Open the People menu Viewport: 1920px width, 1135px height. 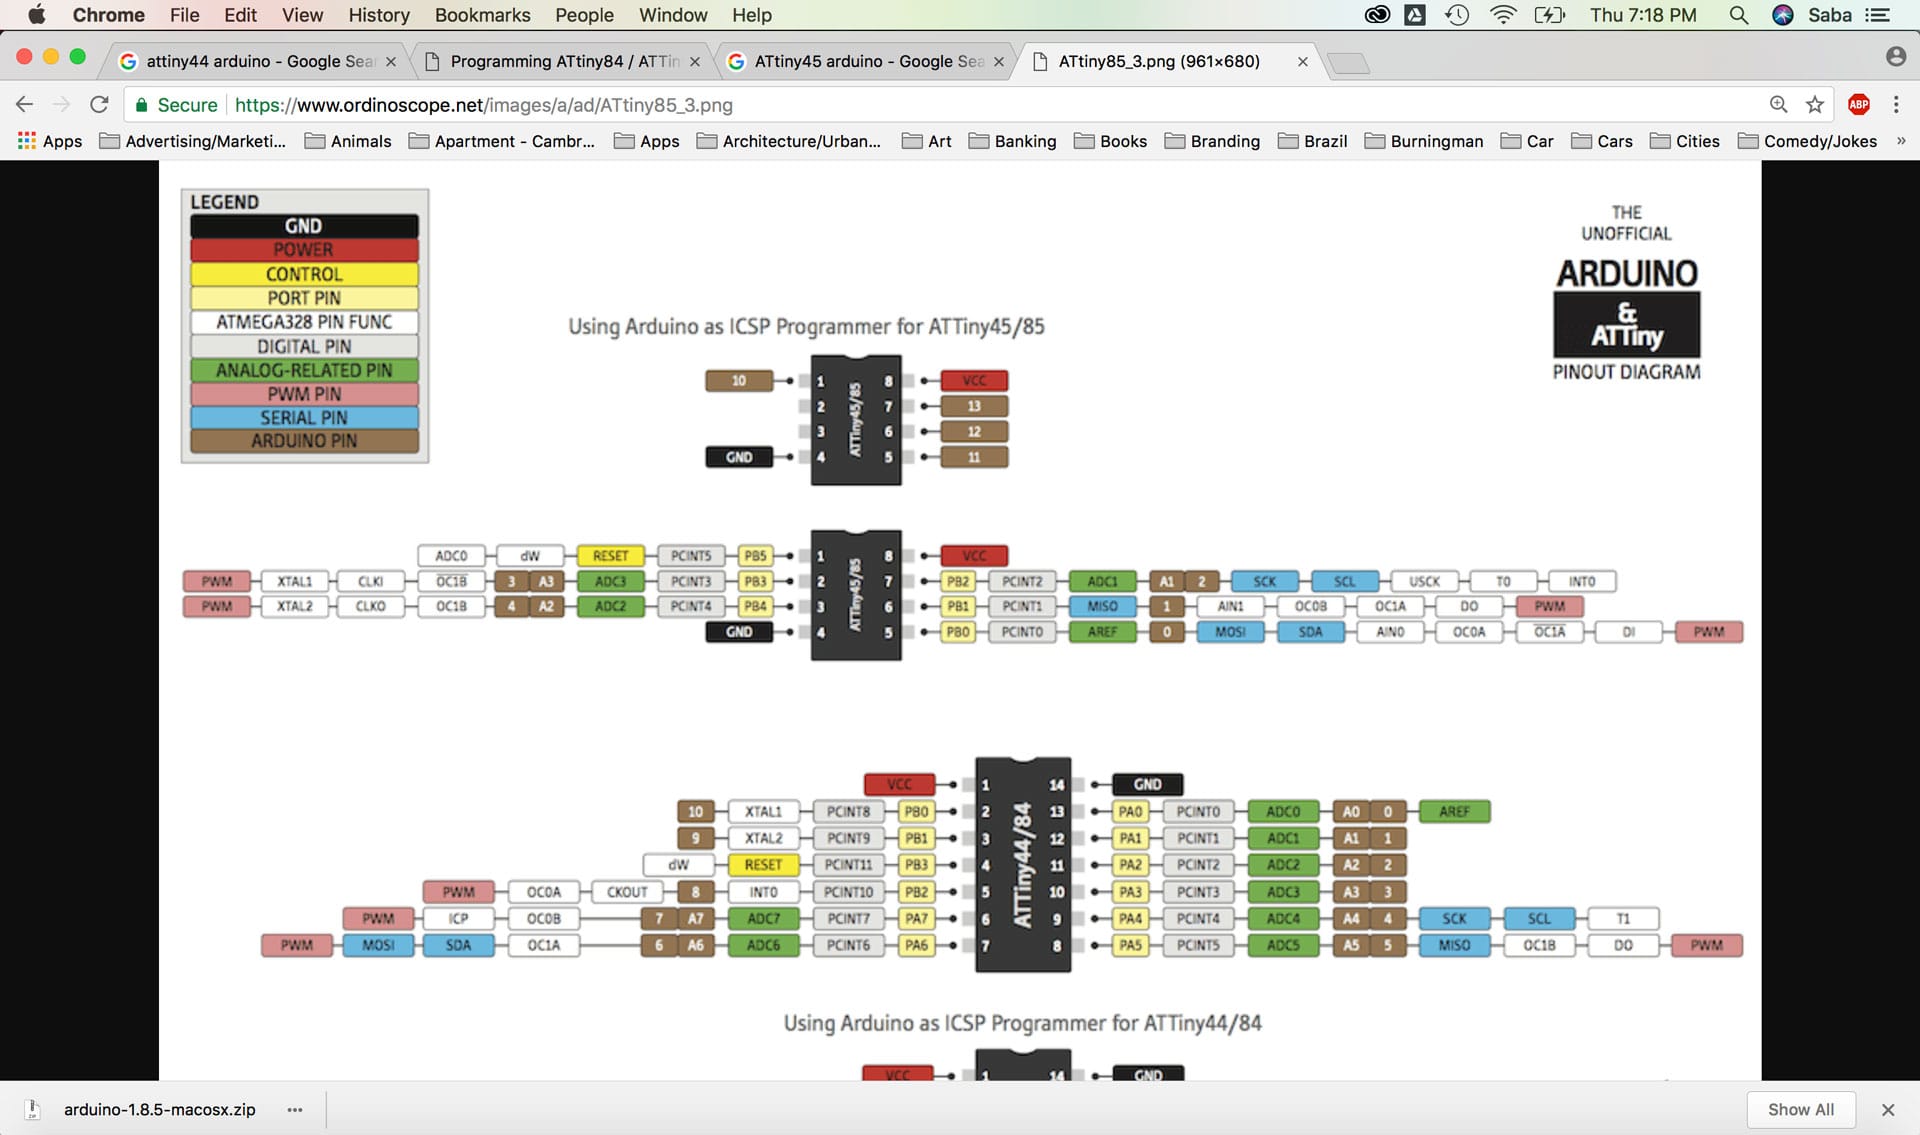pyautogui.click(x=584, y=15)
